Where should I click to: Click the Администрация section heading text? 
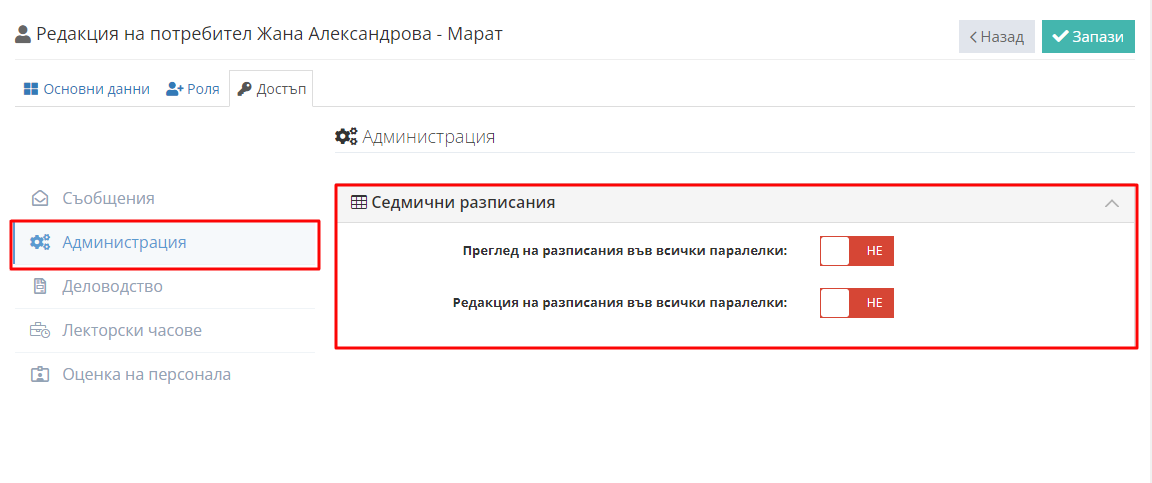pos(428,137)
